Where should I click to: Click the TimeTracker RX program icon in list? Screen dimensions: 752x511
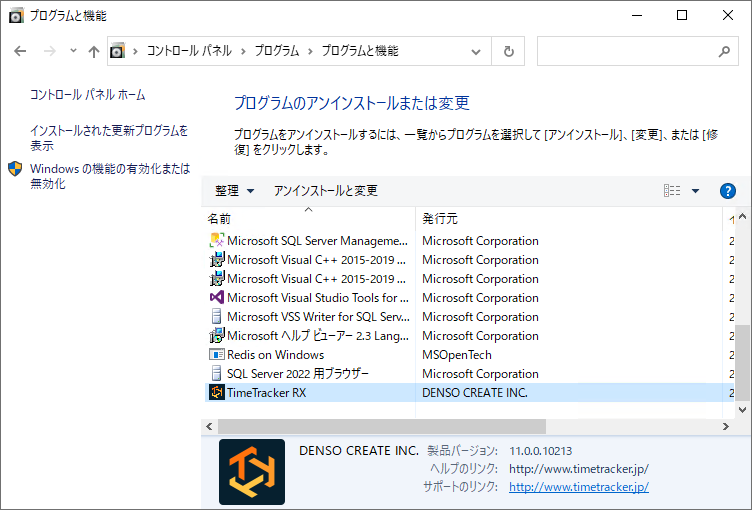(216, 393)
